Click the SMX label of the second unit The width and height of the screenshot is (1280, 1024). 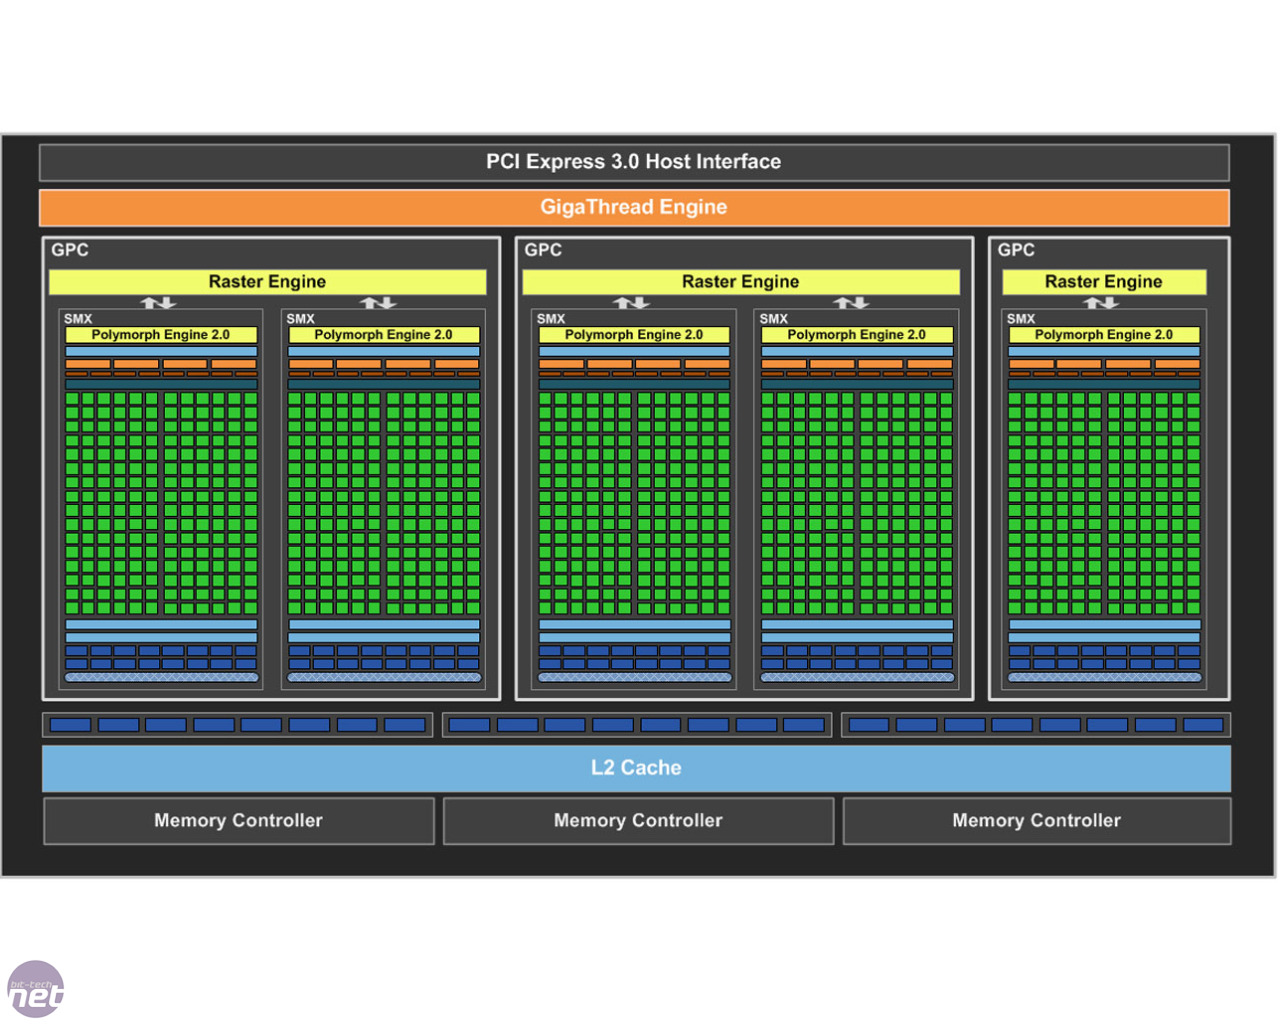(301, 319)
